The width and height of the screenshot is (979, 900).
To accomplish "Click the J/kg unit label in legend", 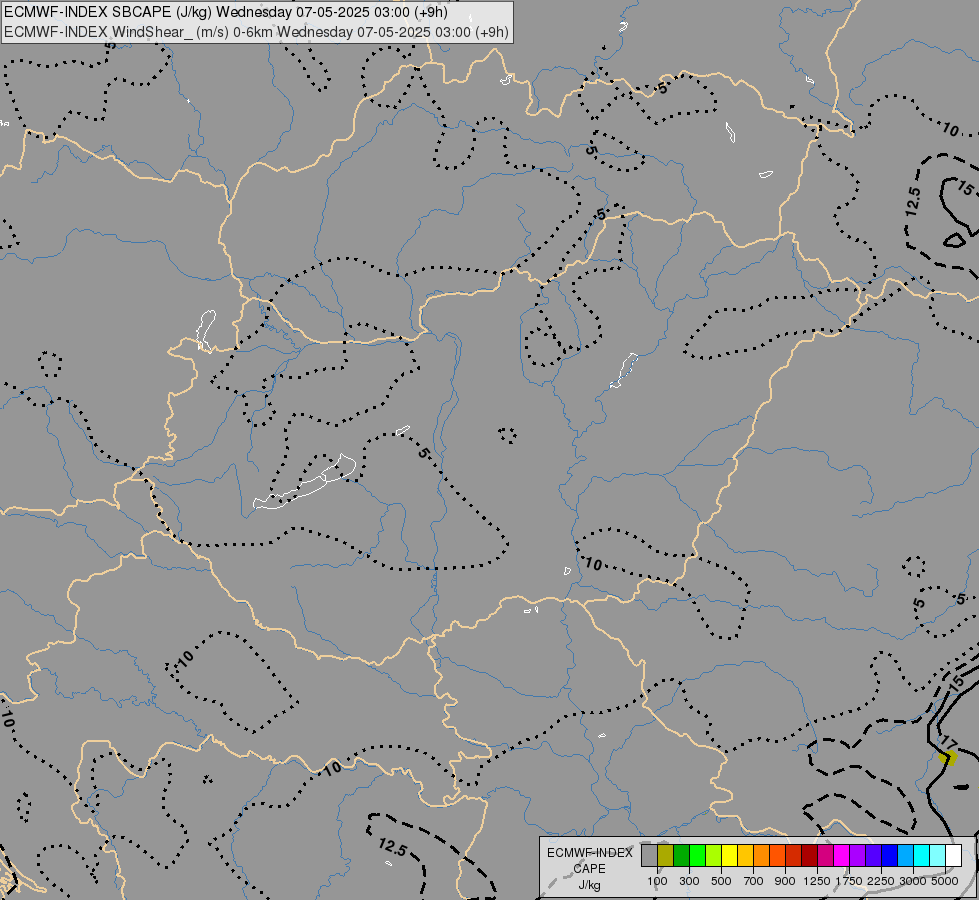I will tap(589, 886).
